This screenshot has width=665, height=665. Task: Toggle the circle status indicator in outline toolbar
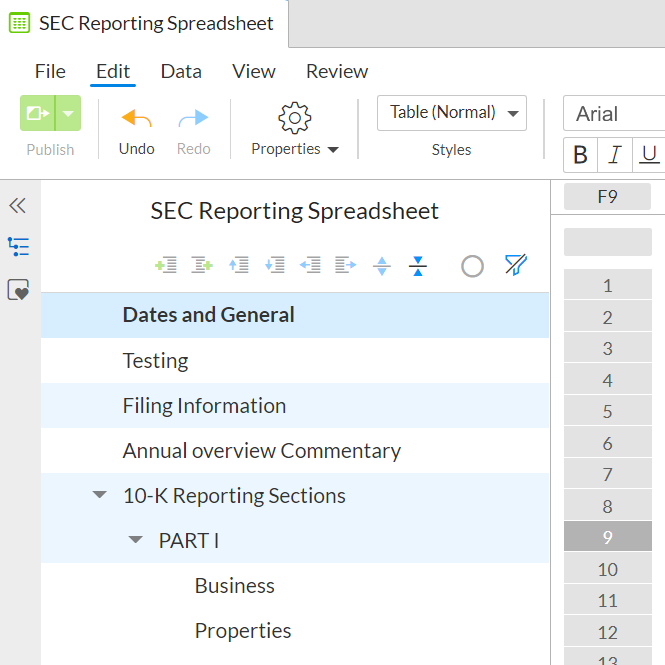click(472, 265)
